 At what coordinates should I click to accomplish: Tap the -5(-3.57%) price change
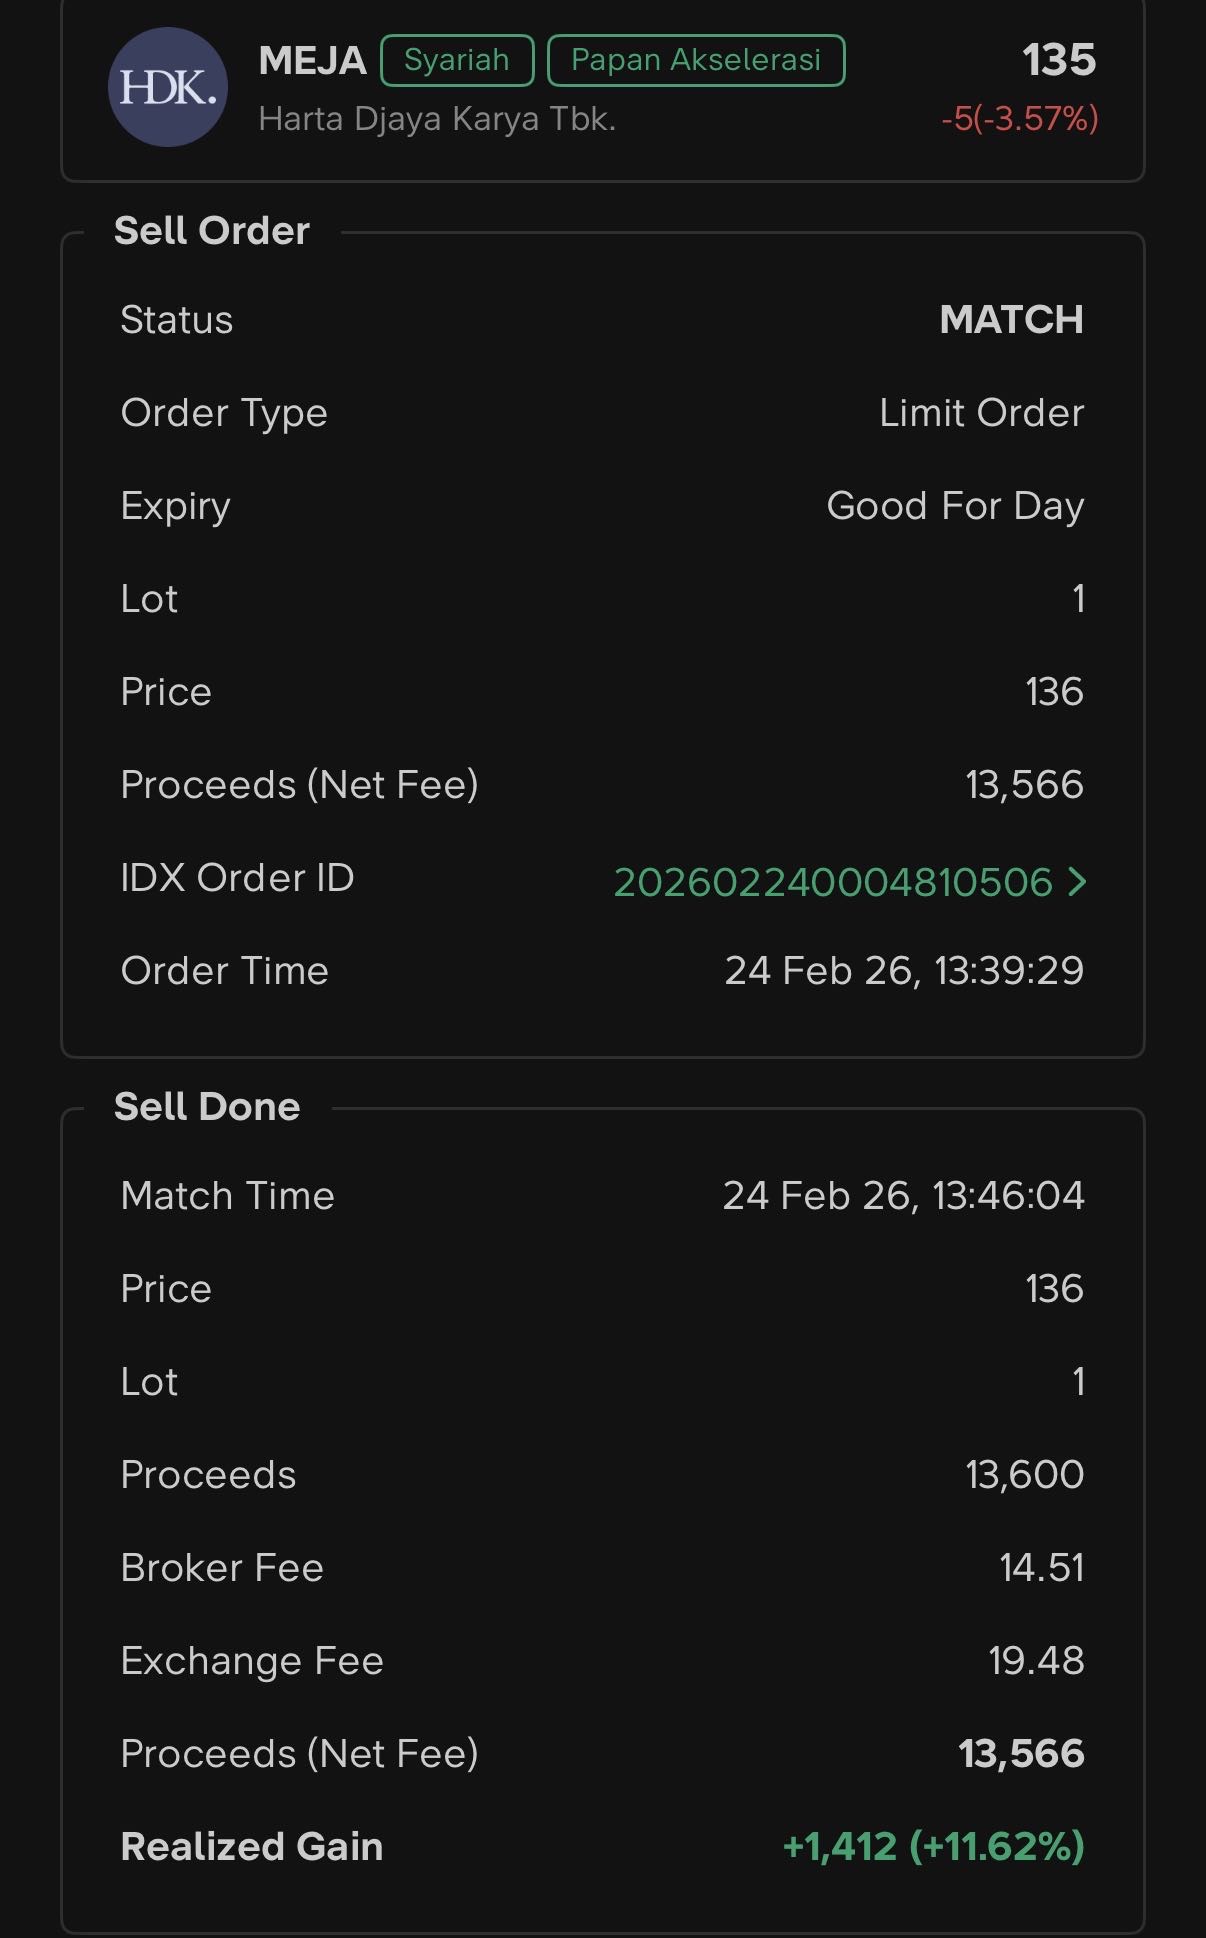pos(1019,119)
